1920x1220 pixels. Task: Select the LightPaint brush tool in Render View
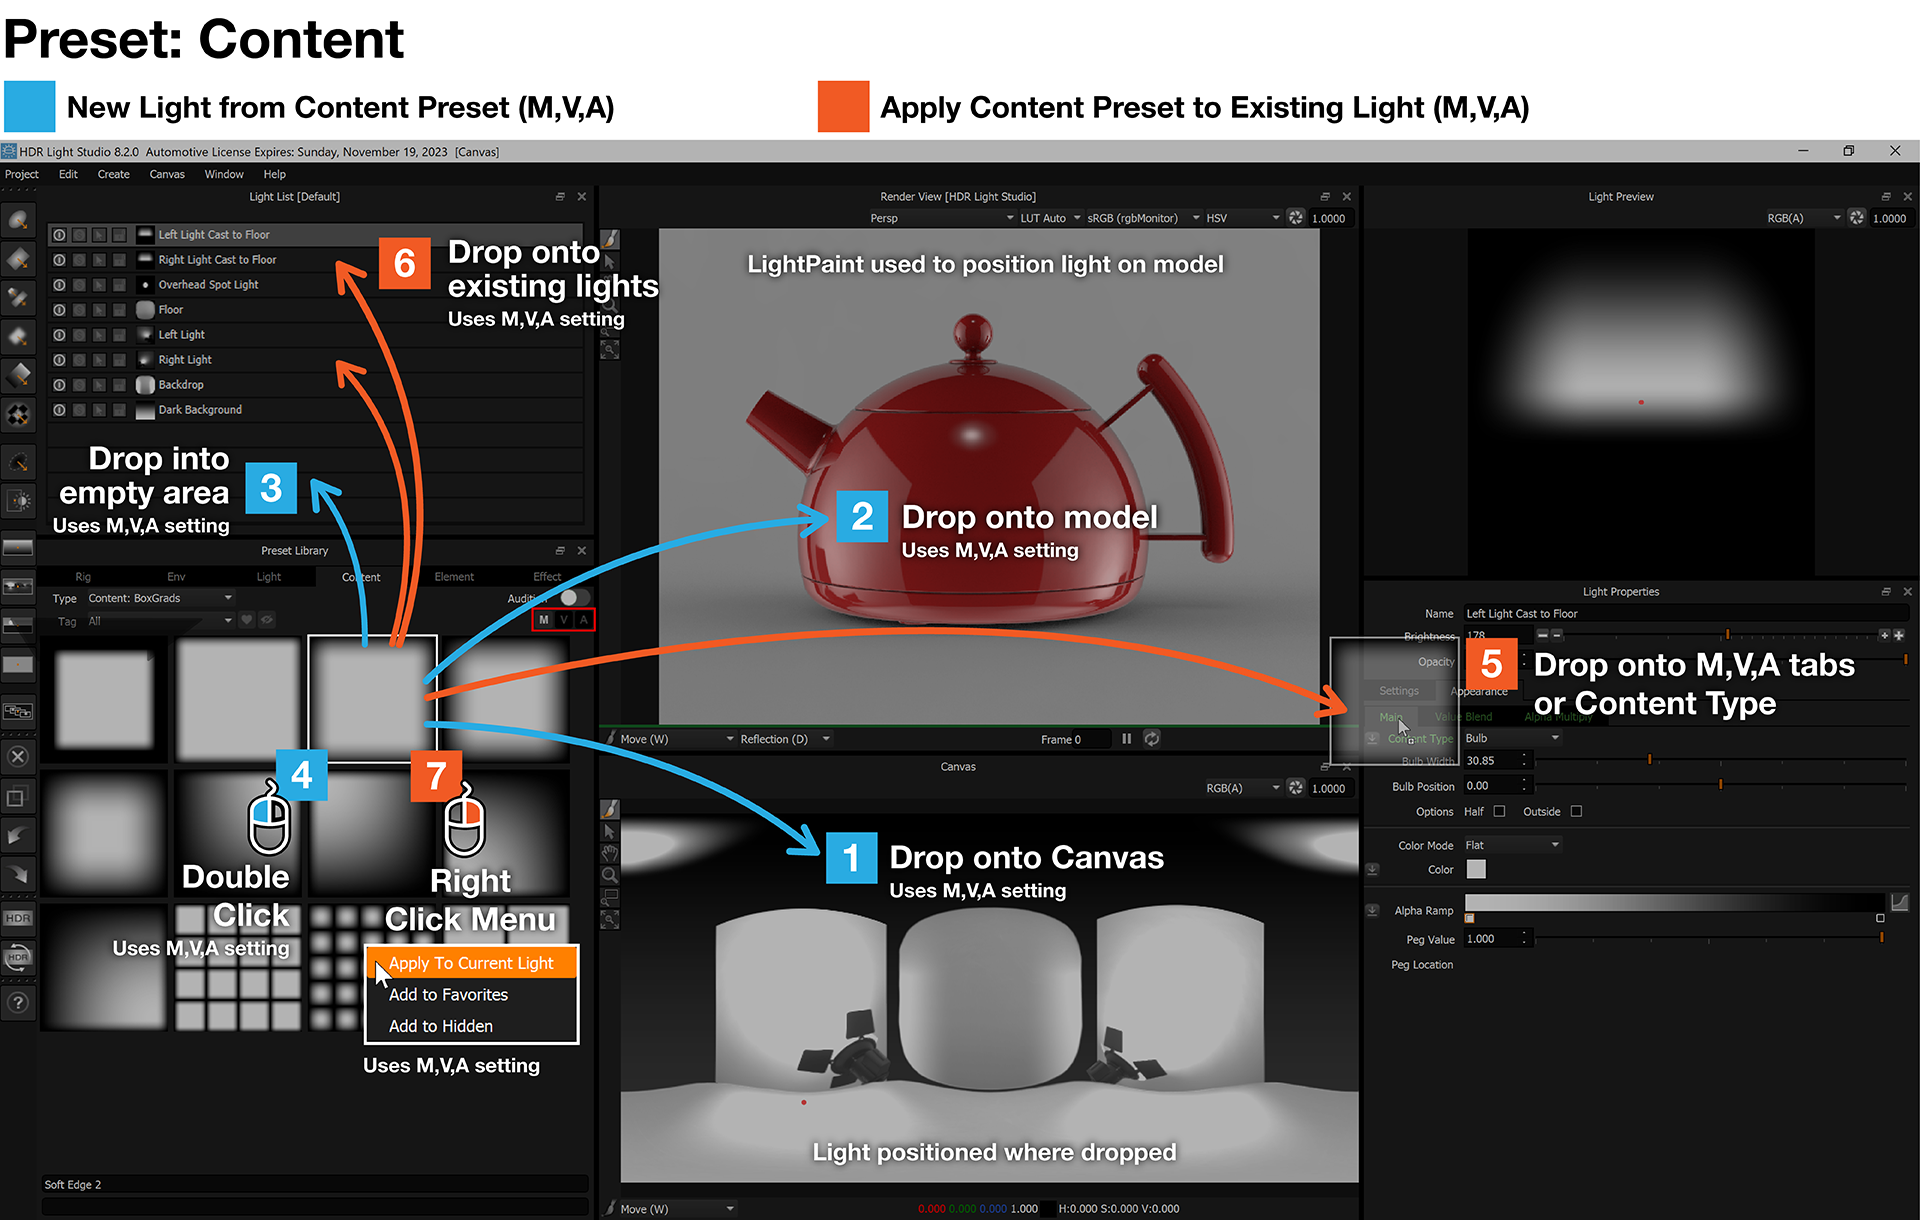click(x=610, y=240)
